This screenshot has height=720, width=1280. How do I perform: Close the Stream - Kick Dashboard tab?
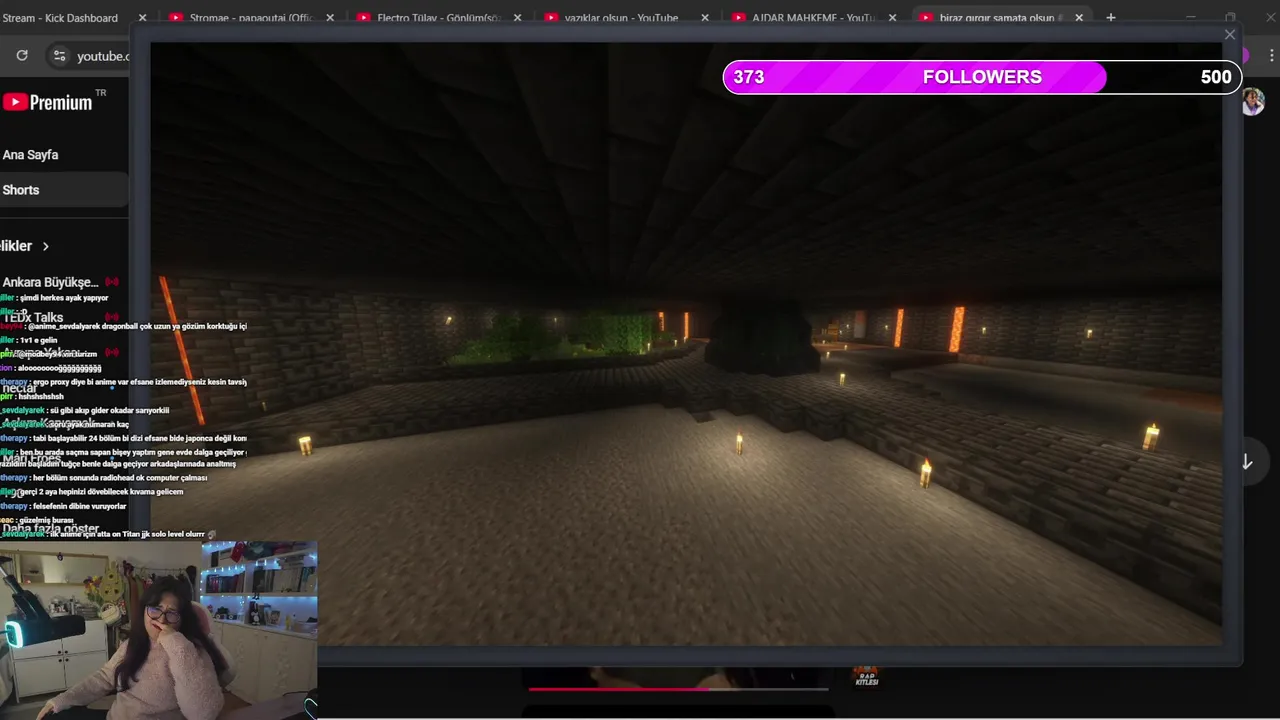(x=142, y=18)
